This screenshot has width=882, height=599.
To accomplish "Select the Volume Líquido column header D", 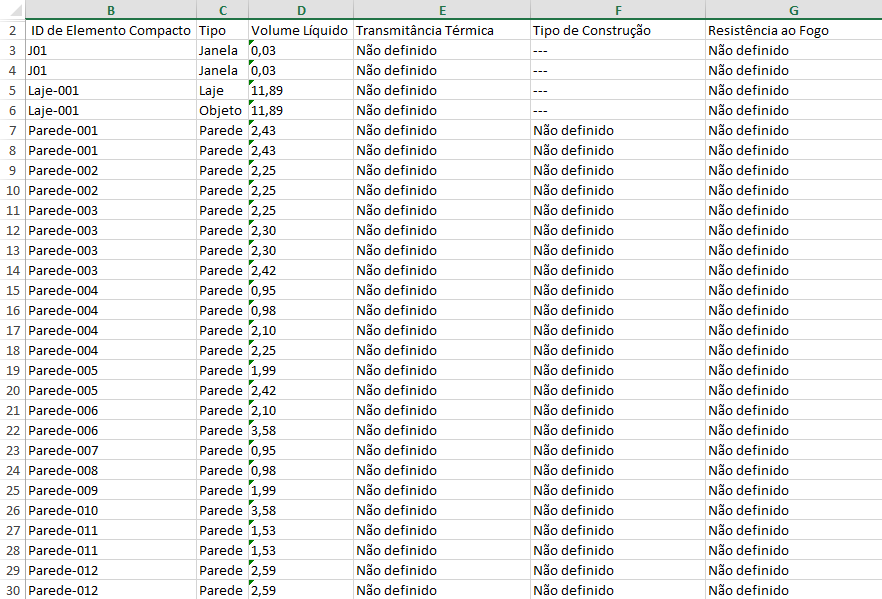I will pyautogui.click(x=300, y=12).
